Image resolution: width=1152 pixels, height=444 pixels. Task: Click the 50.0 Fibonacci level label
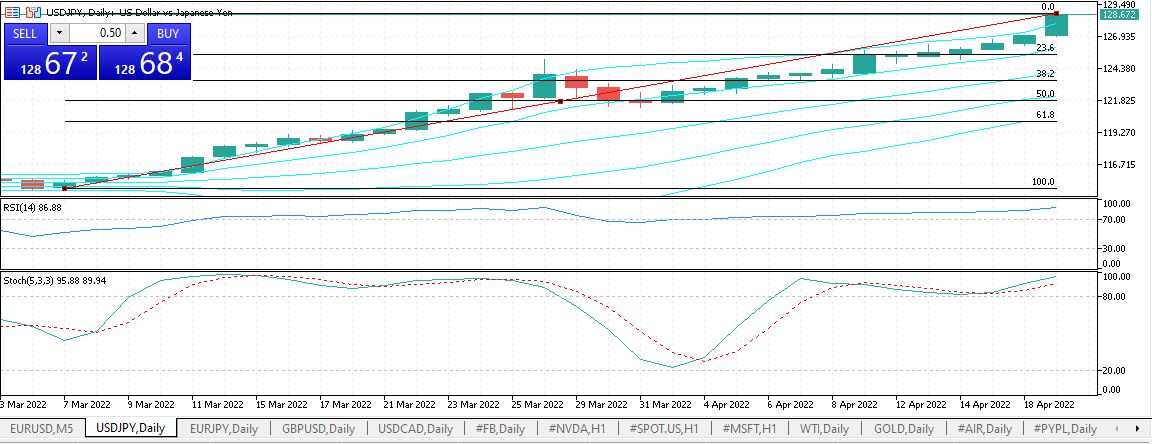pyautogui.click(x=1045, y=94)
